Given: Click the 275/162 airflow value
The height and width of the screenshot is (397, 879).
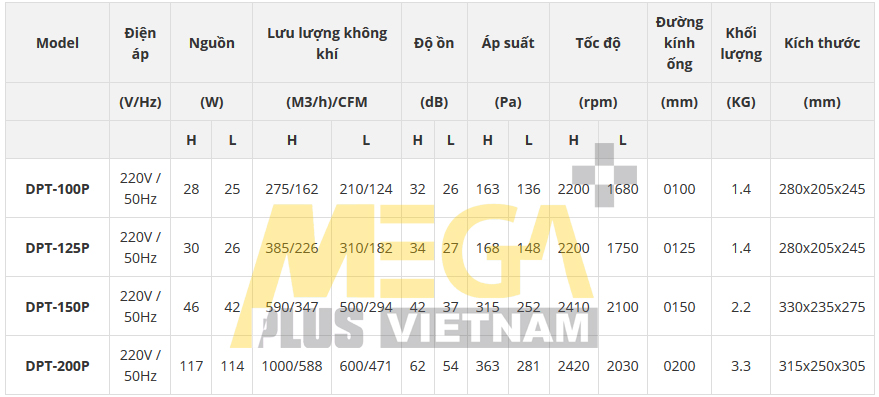Looking at the screenshot, I should [x=292, y=189].
